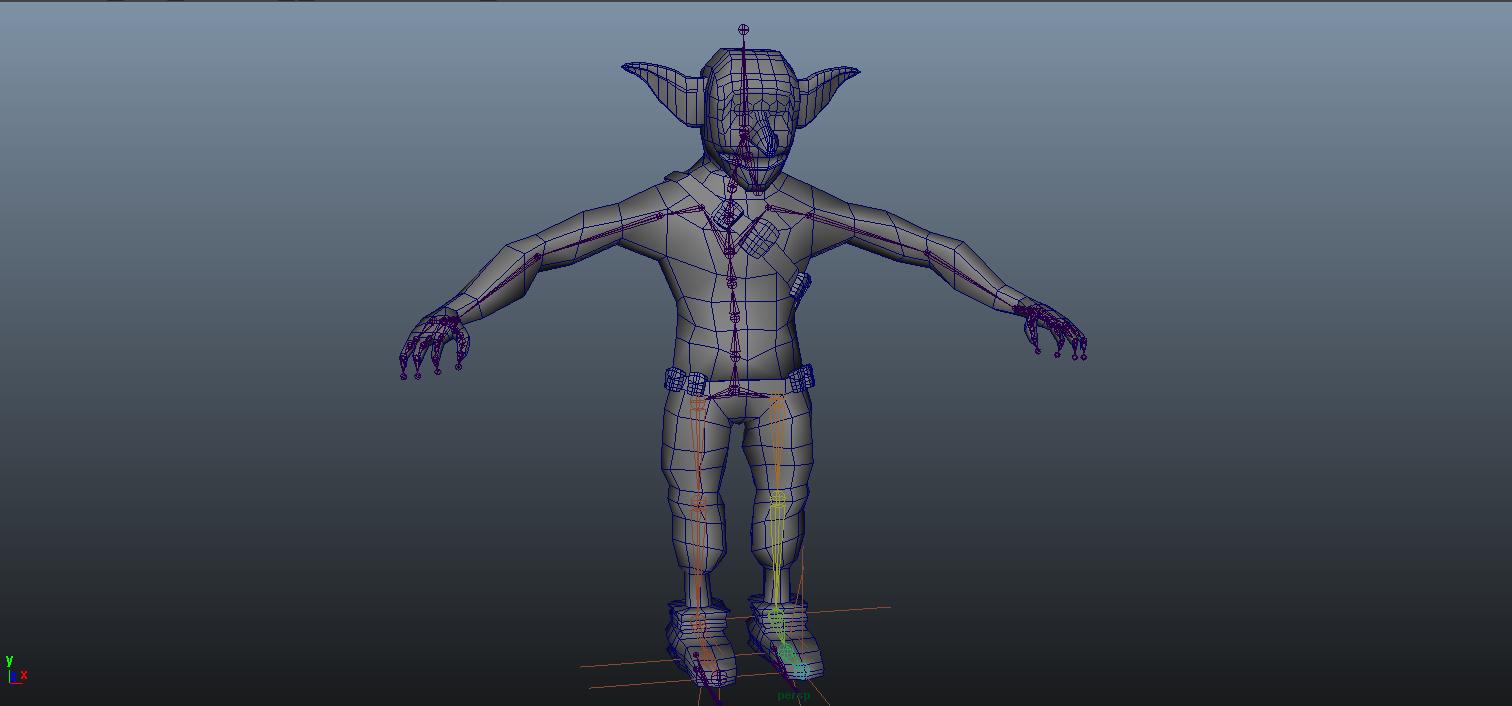
Task: Select the joint above the goblin's head
Action: [743, 30]
